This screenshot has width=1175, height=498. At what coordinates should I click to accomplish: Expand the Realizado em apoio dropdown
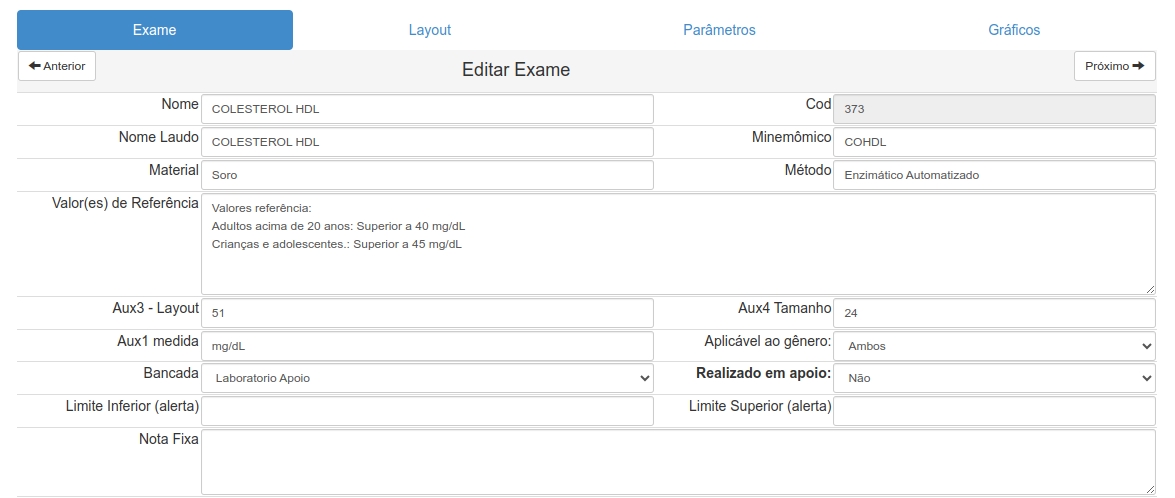click(993, 379)
